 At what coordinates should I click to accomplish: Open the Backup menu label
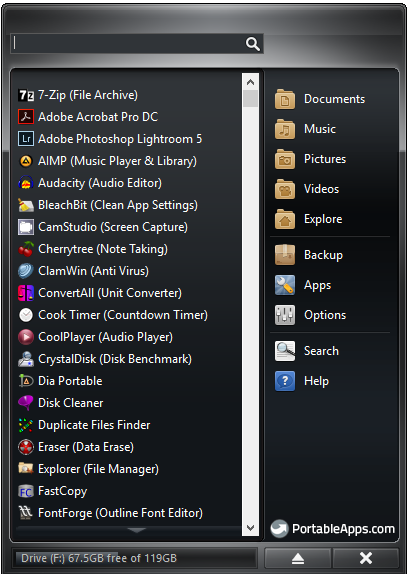(x=323, y=255)
